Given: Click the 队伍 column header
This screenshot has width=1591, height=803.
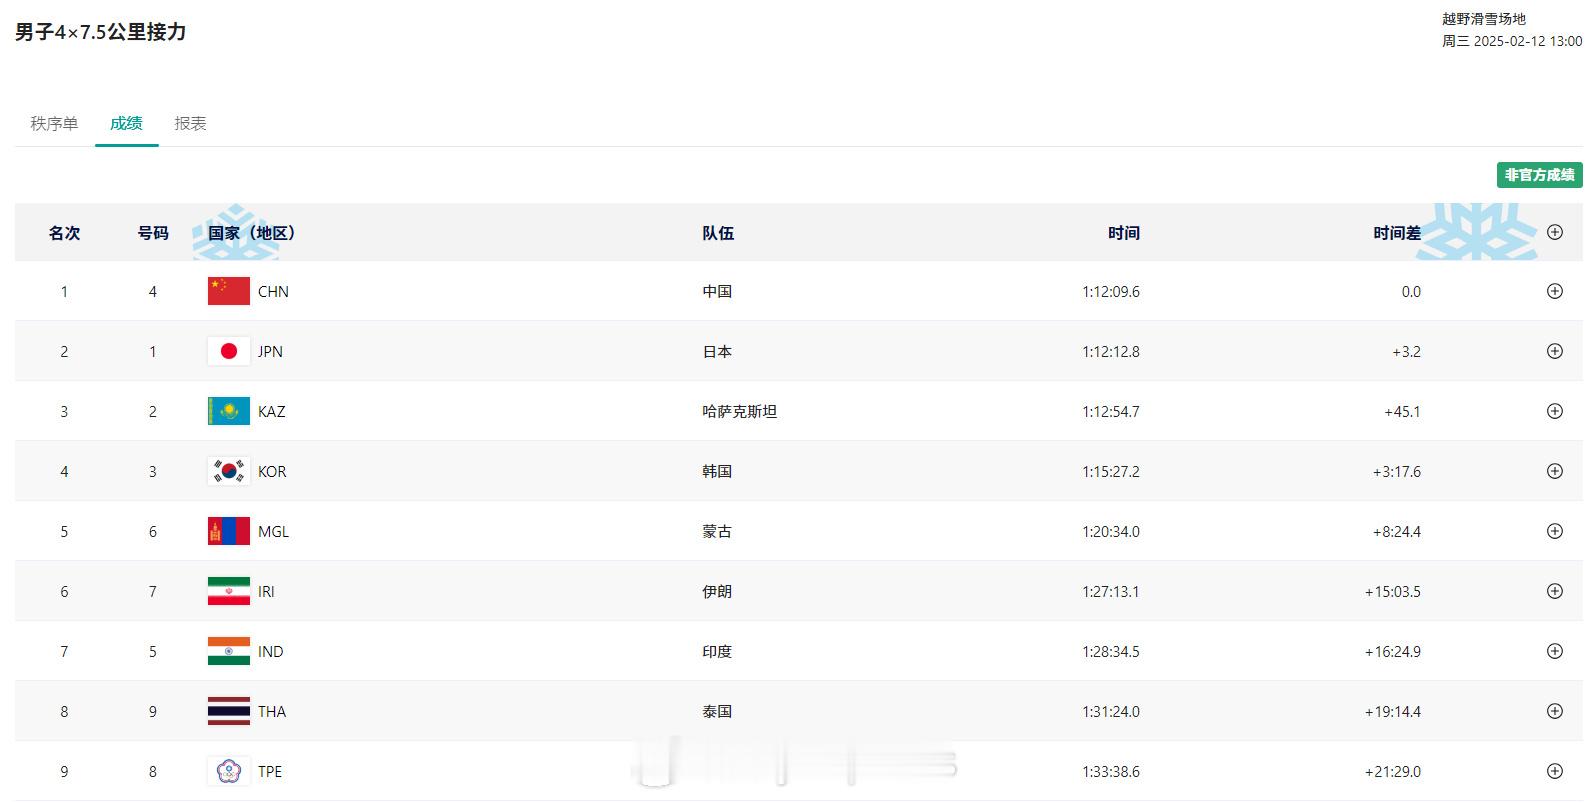Looking at the screenshot, I should pos(718,233).
